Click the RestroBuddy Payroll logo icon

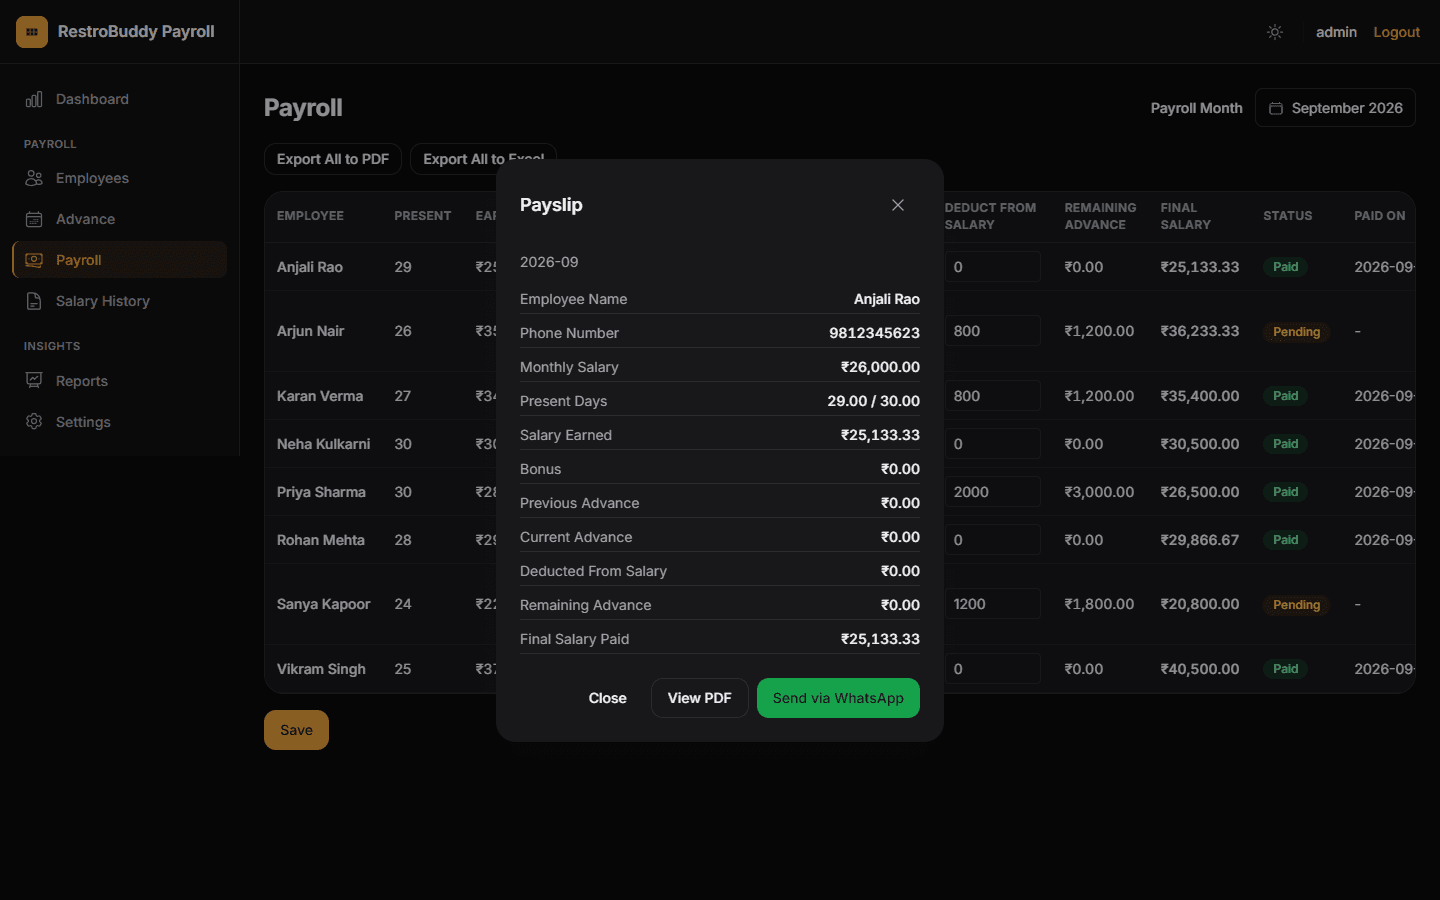tap(32, 32)
